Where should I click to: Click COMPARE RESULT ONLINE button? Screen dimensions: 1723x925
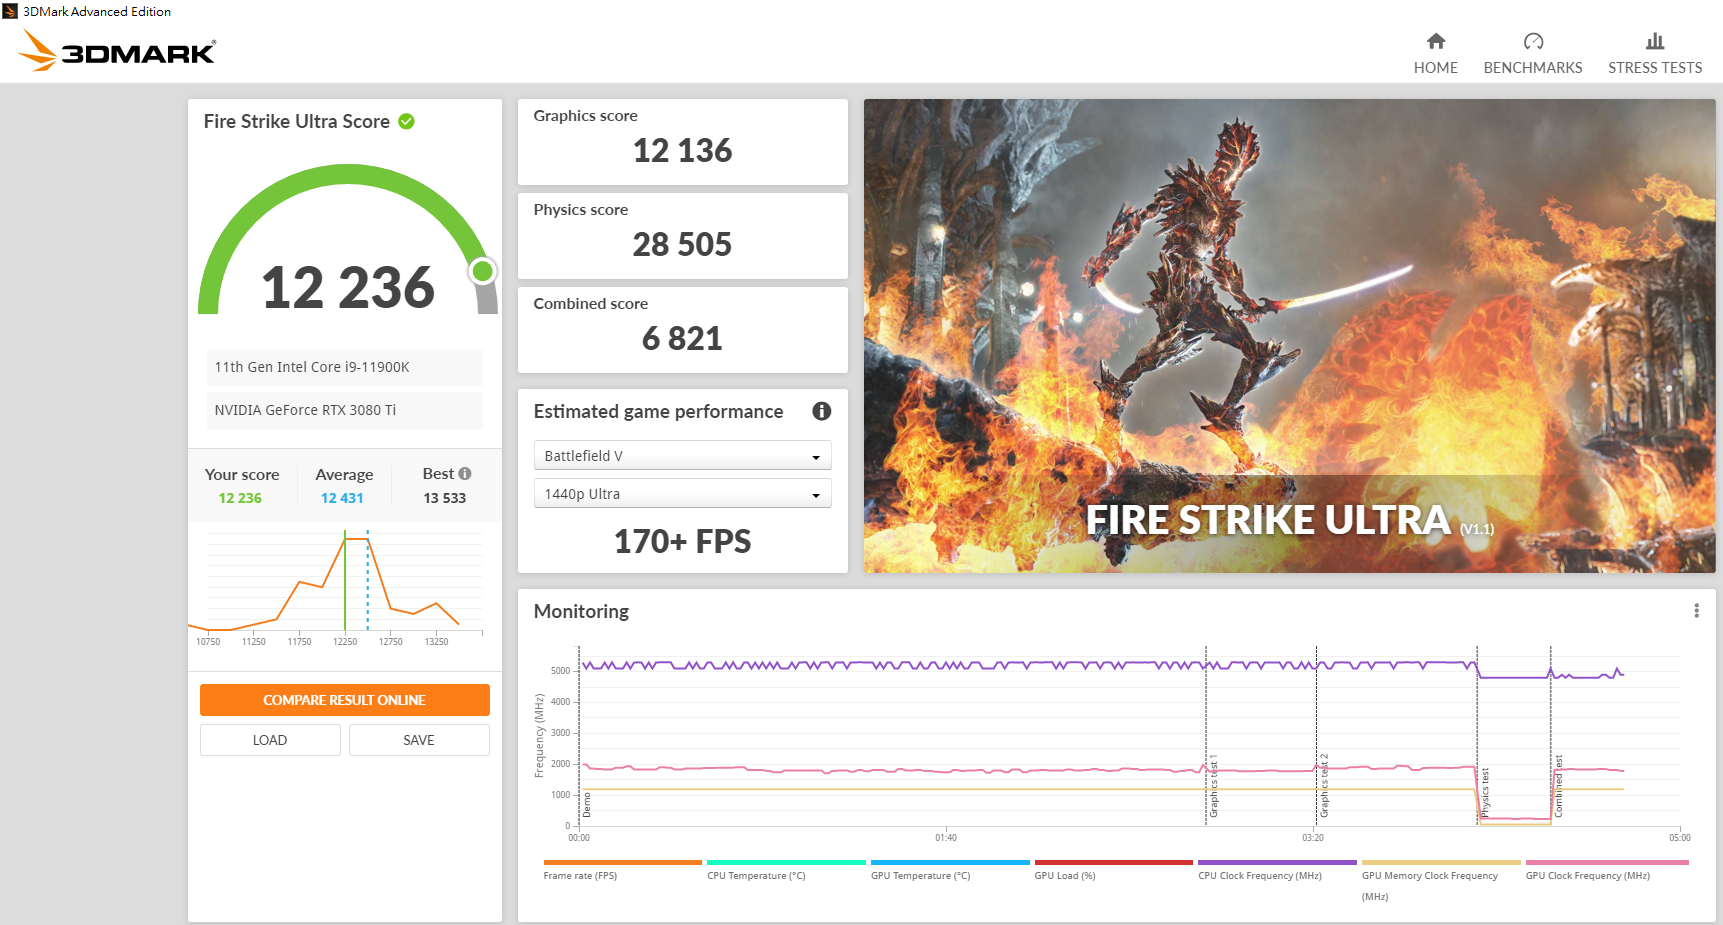[x=345, y=700]
